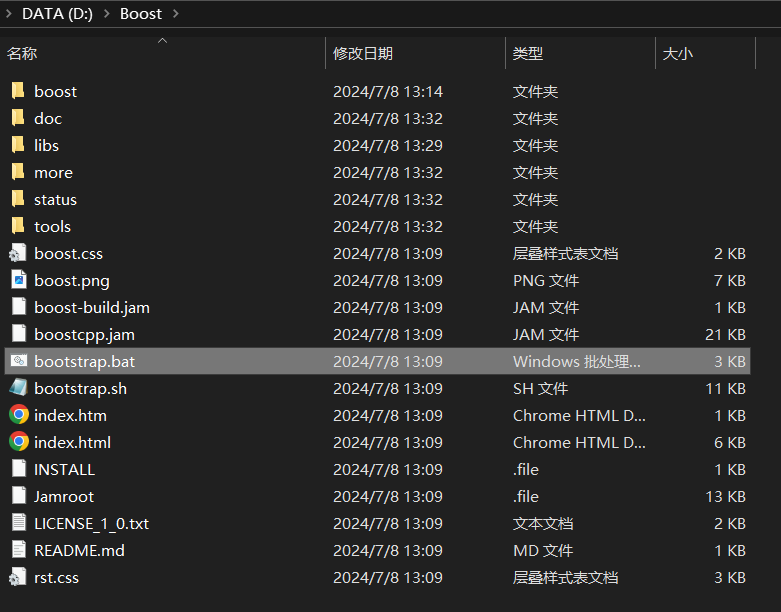
Task: Select the file name bootstrap.sh
Action: click(x=80, y=388)
